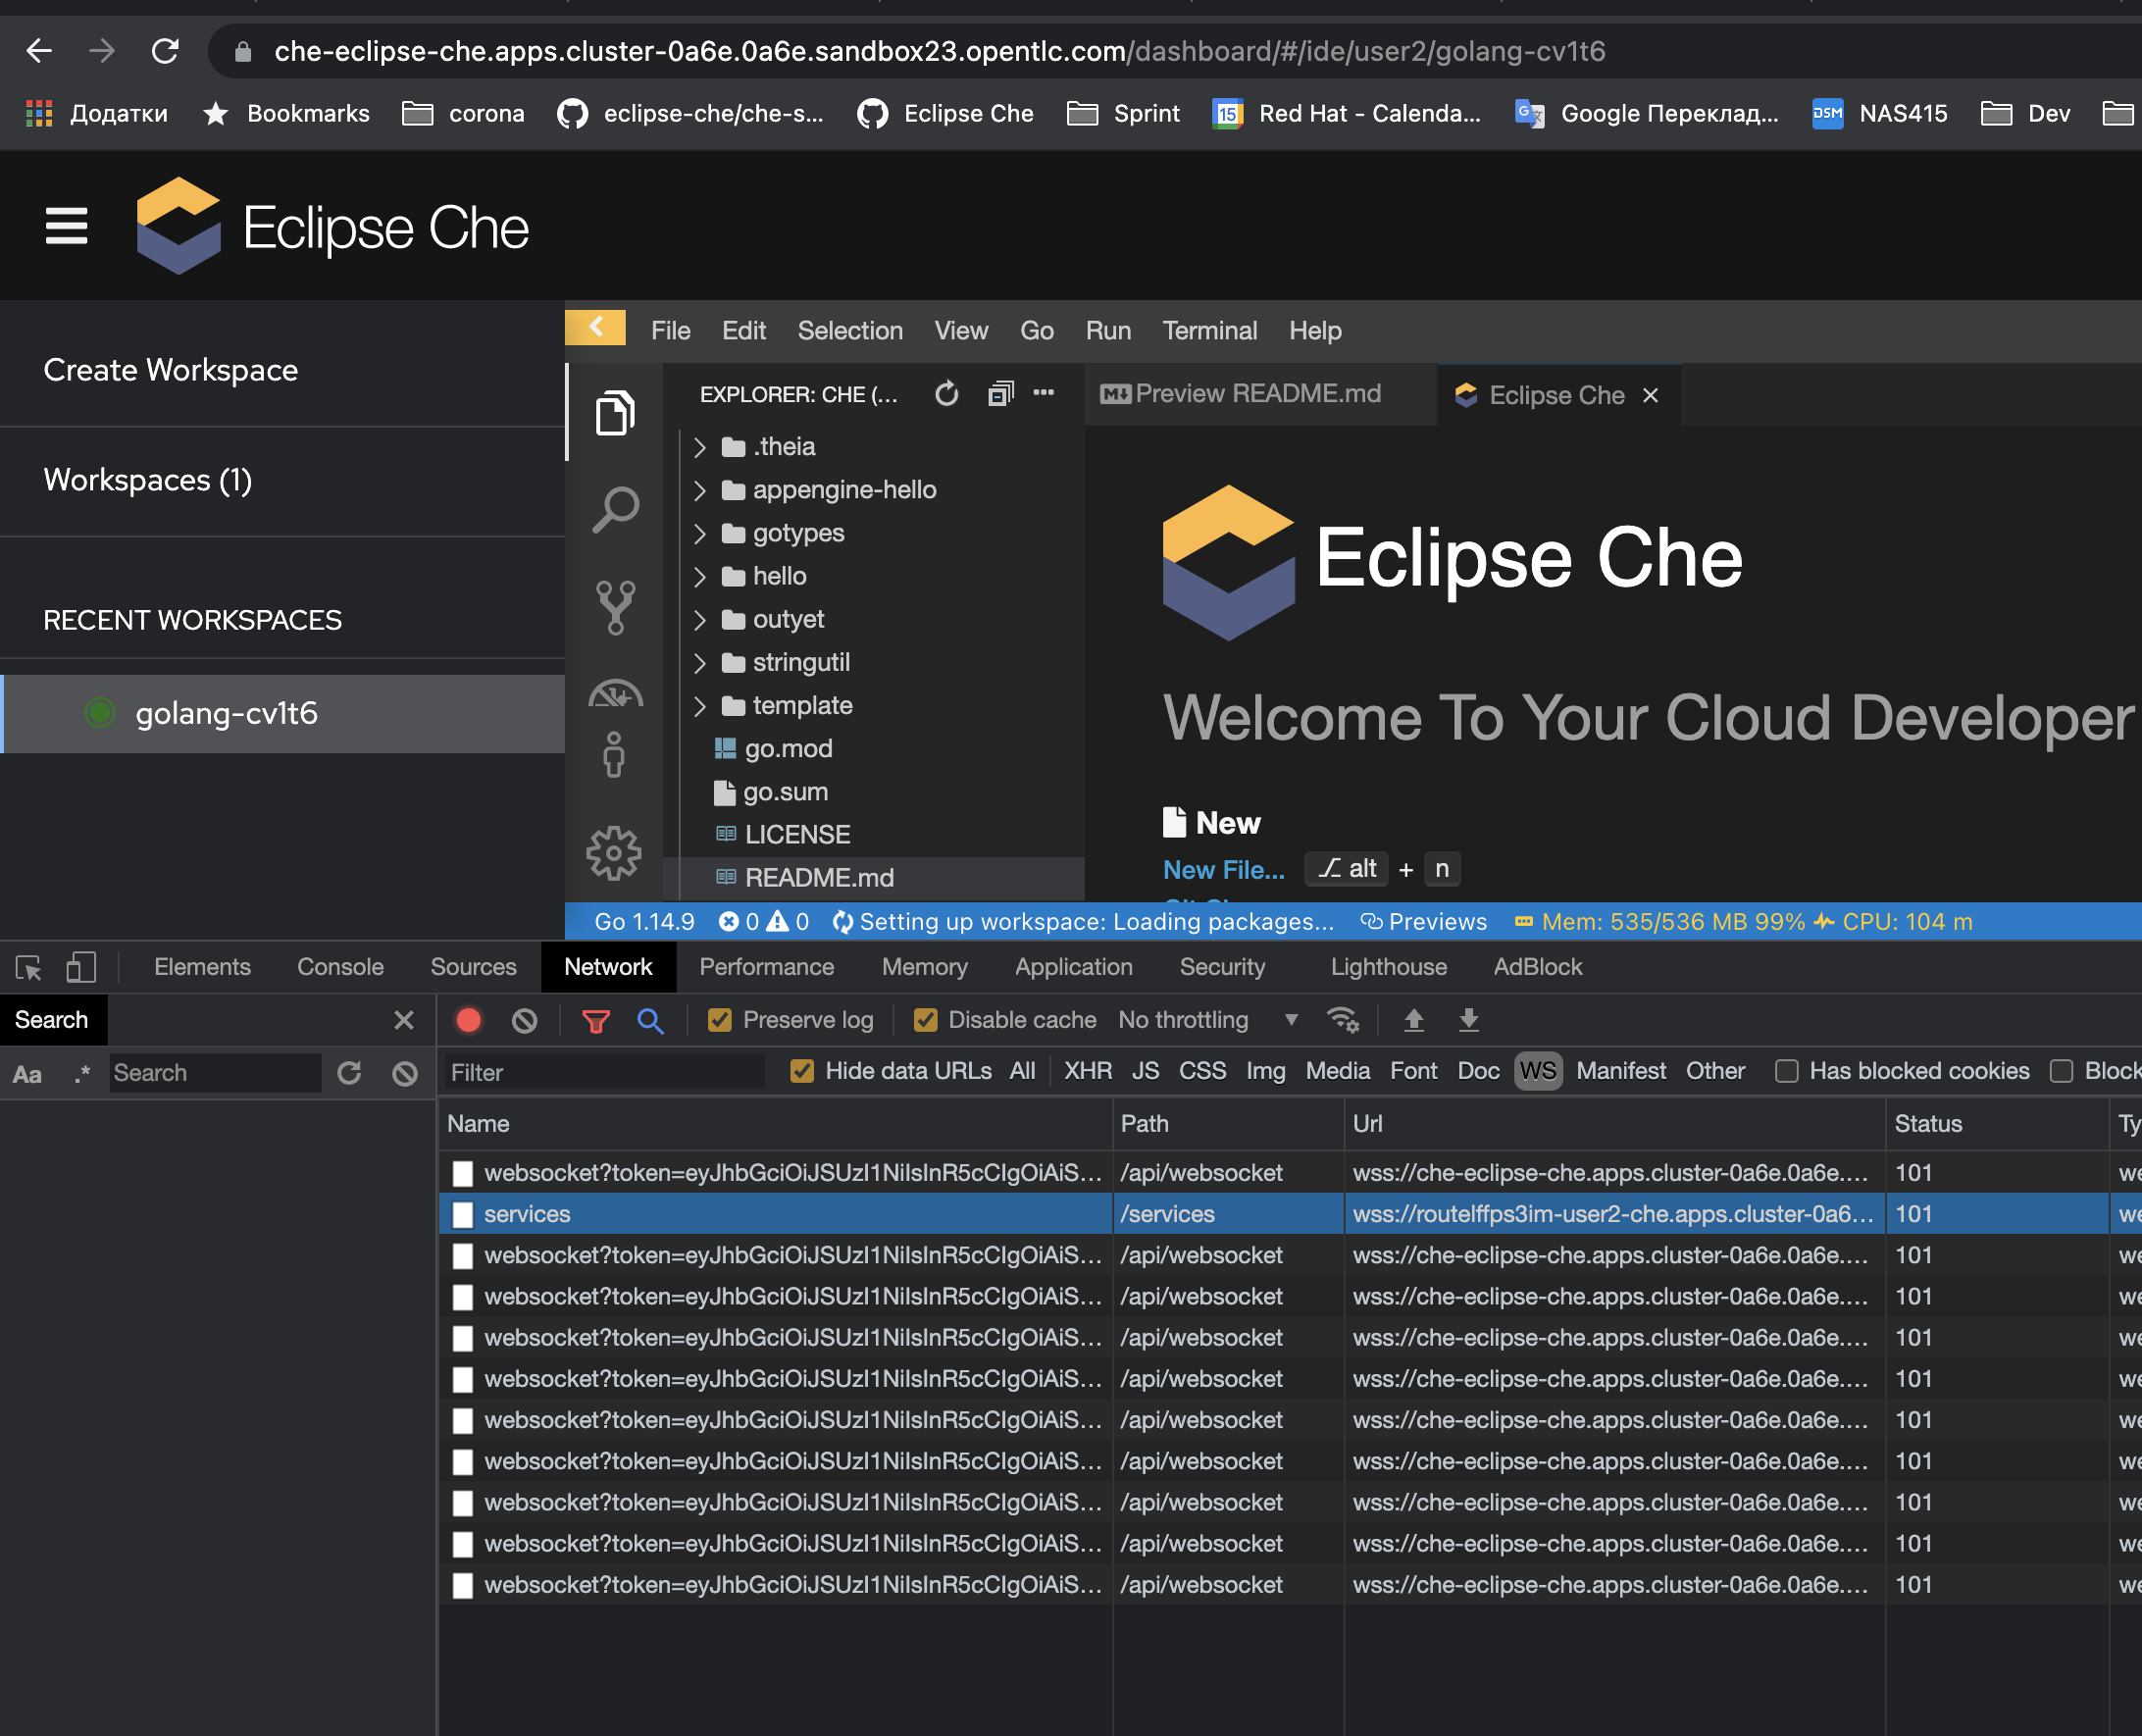
Task: Open the No throttling dropdown
Action: 1205,1019
